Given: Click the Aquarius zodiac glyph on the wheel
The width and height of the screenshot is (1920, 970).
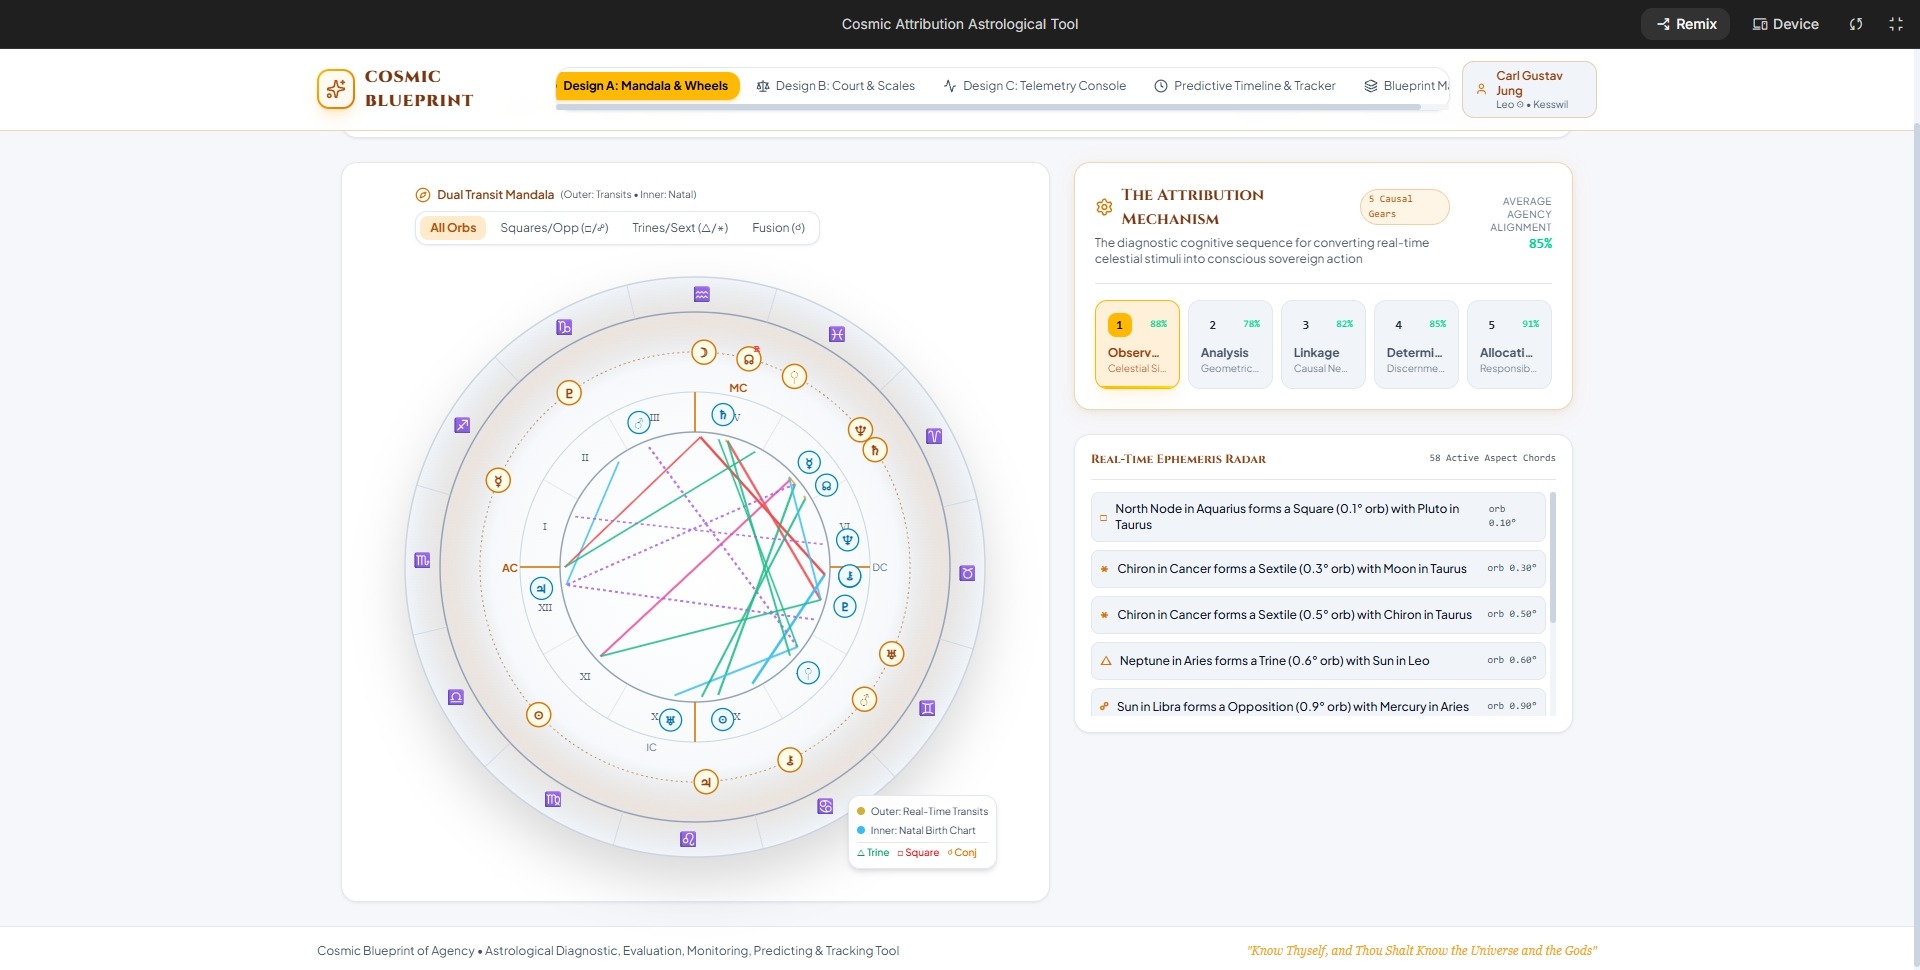Looking at the screenshot, I should click(x=702, y=294).
